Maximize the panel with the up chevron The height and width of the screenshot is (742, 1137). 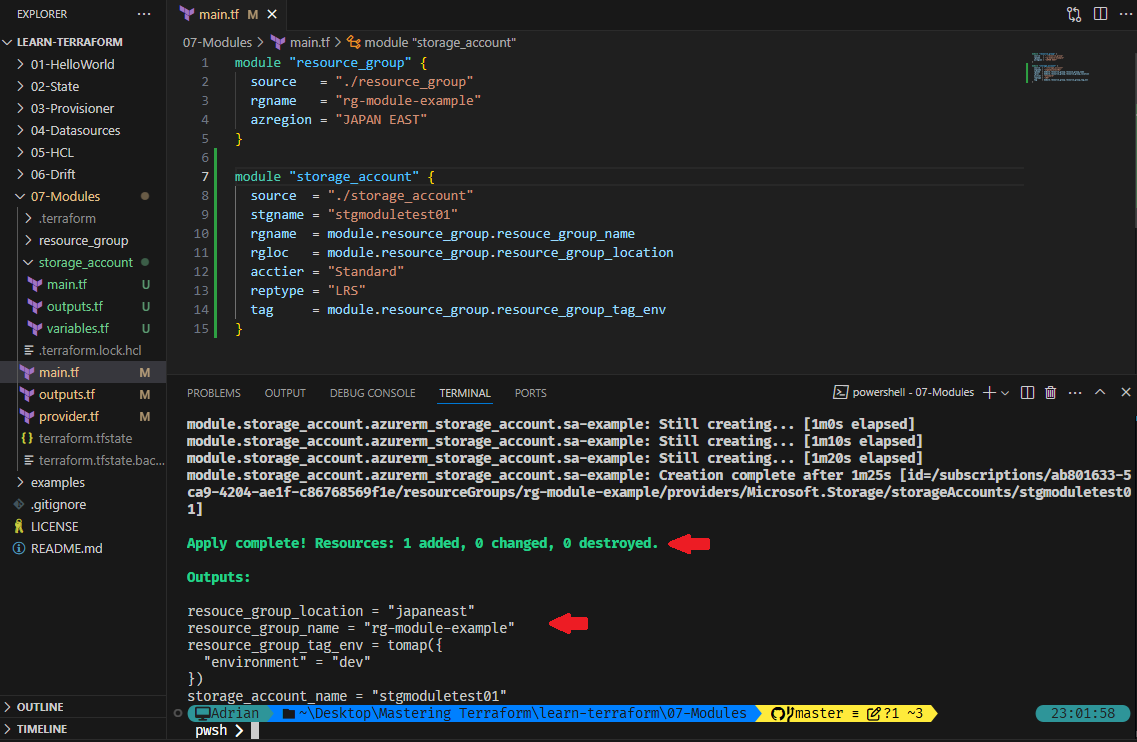click(x=1099, y=392)
